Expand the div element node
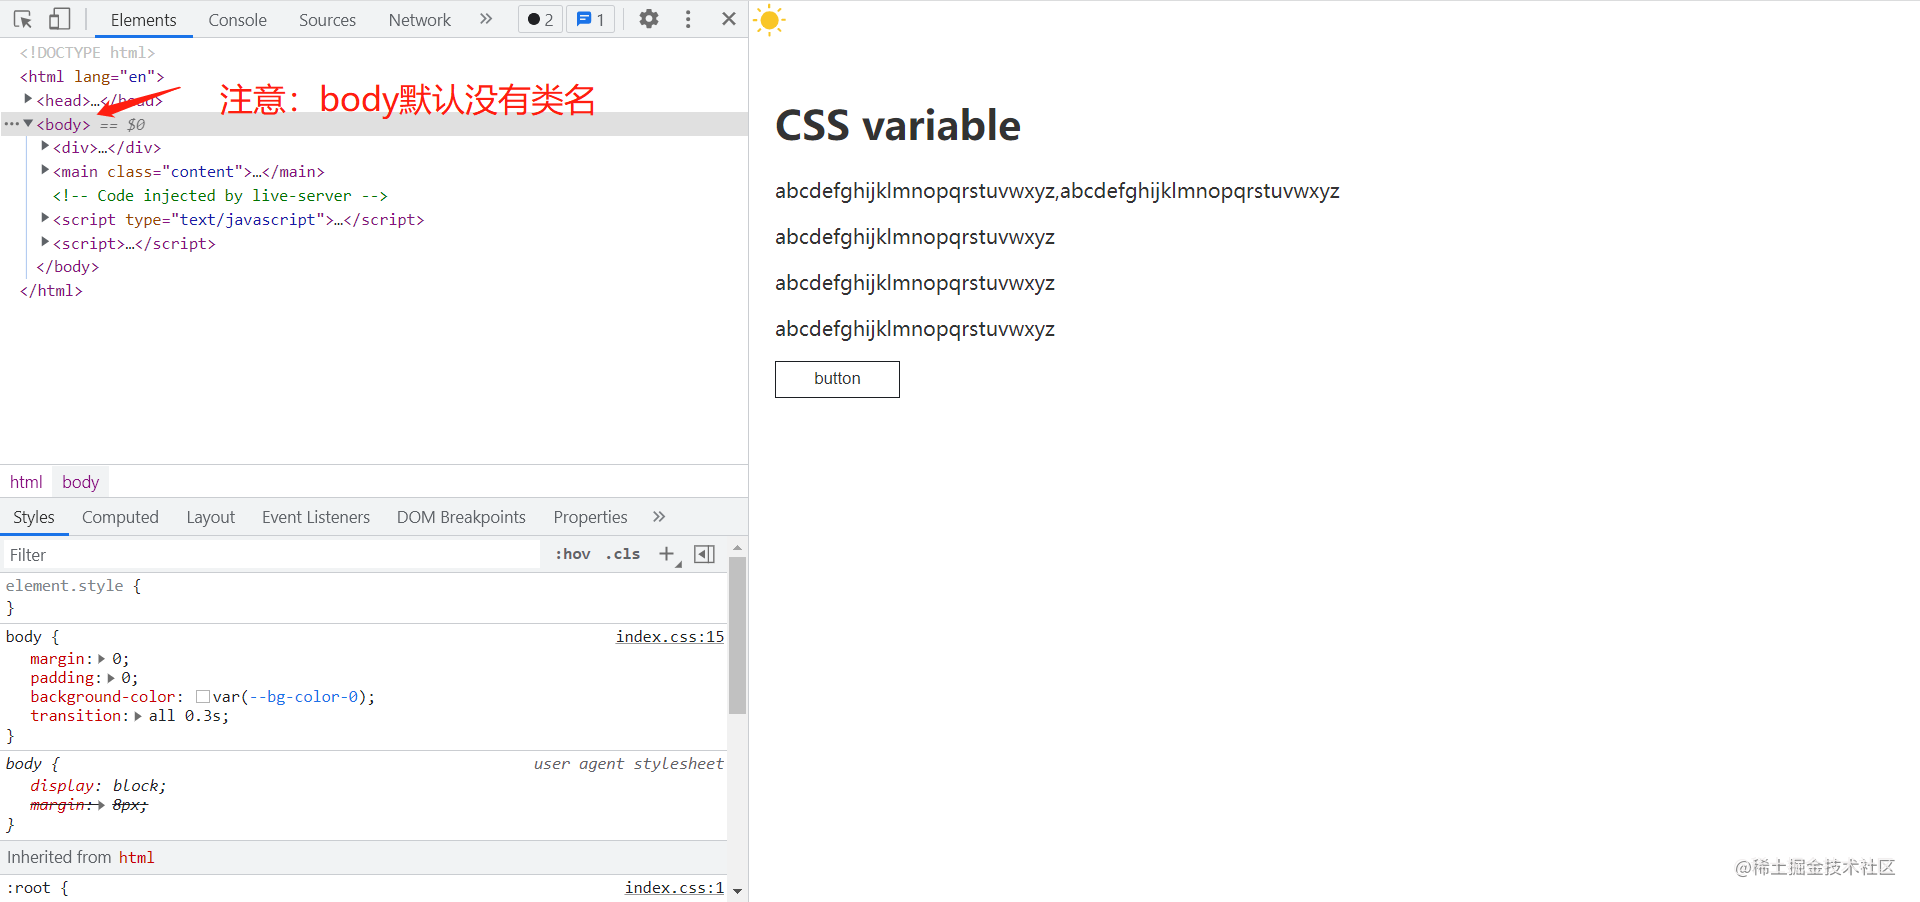This screenshot has width=1920, height=902. [44, 147]
